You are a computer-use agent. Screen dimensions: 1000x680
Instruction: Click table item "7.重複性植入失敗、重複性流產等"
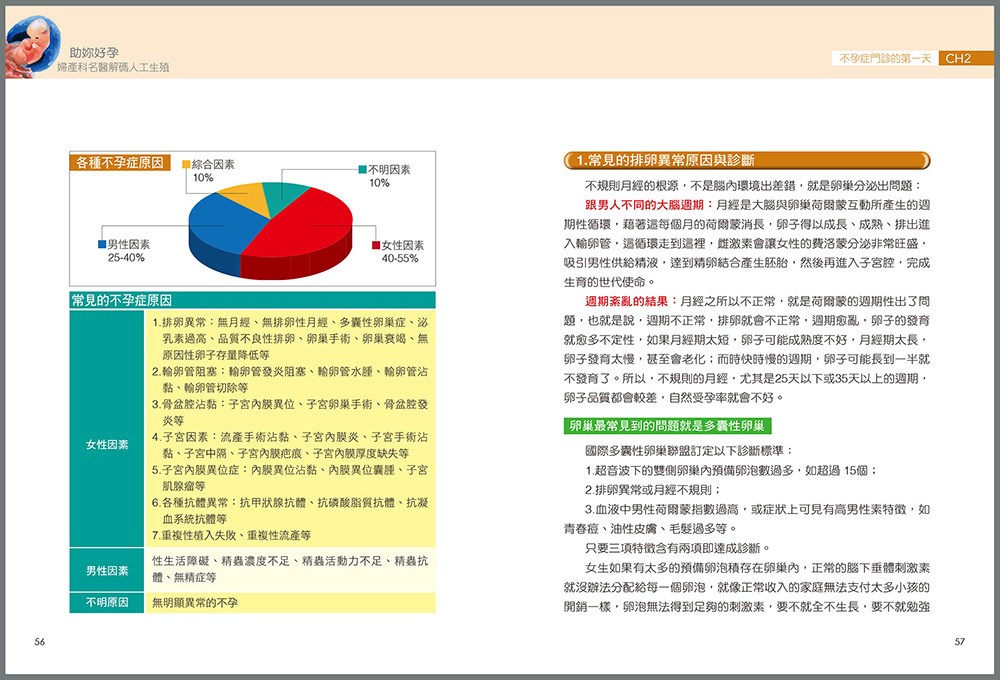click(232, 536)
